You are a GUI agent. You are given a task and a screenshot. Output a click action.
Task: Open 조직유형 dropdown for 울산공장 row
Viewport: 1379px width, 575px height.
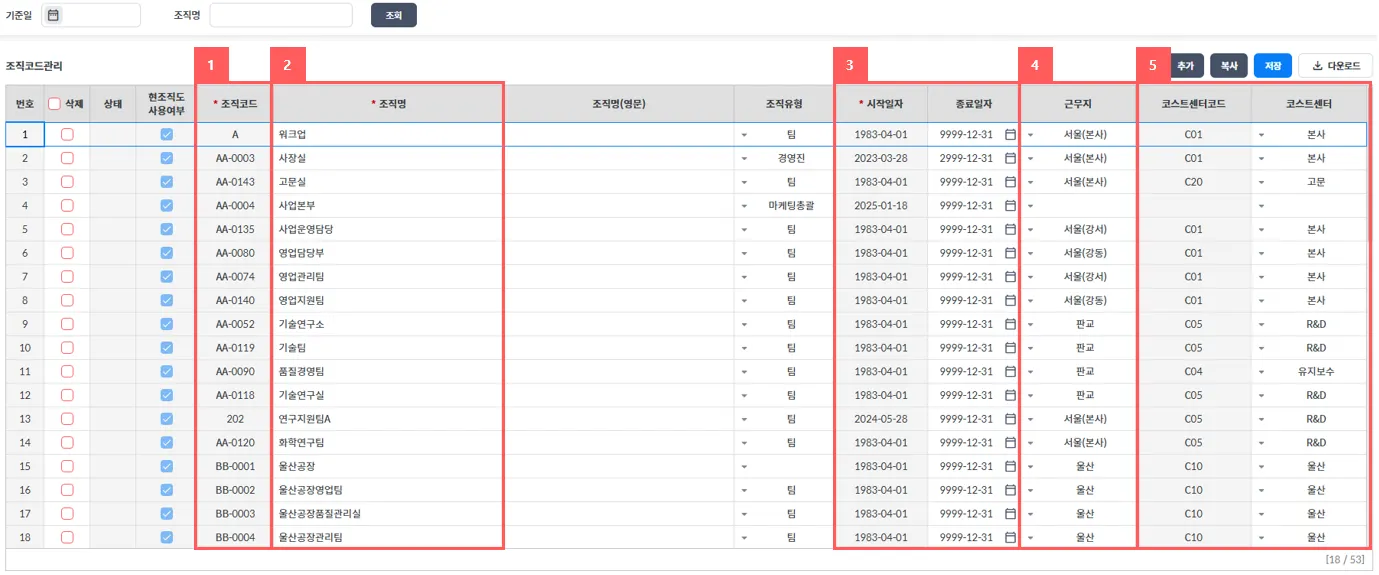(x=744, y=466)
